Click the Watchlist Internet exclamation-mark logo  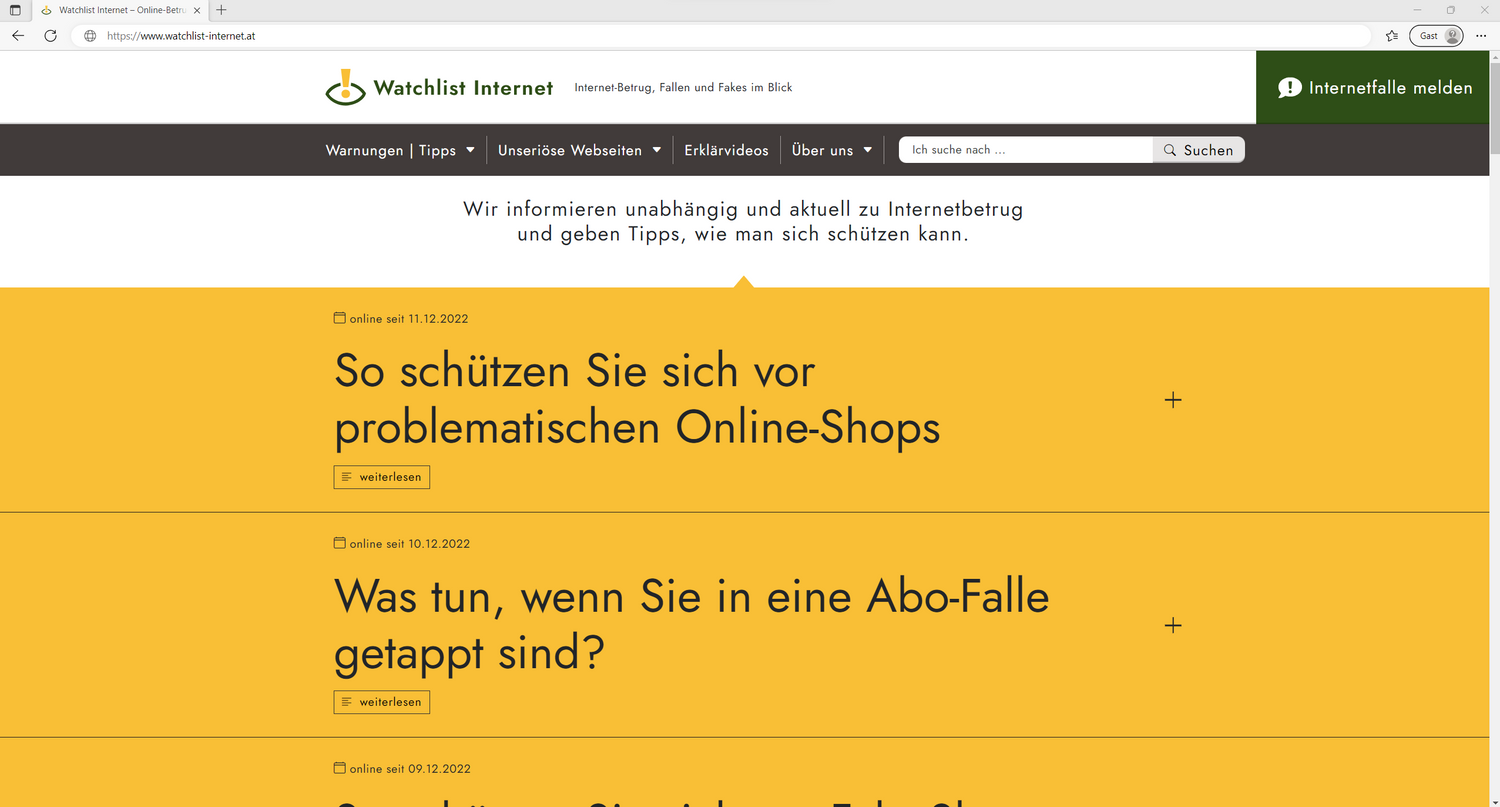(344, 86)
